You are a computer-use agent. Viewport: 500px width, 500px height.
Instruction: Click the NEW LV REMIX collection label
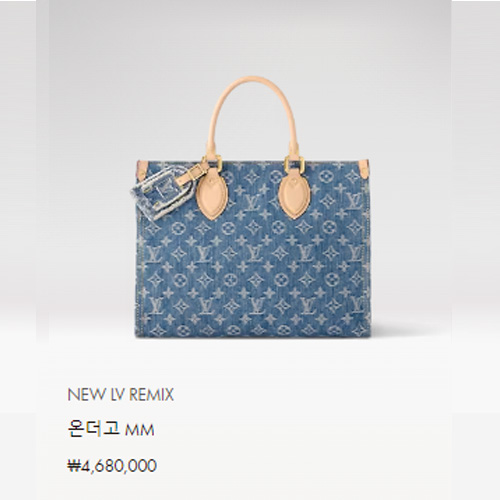121,395
